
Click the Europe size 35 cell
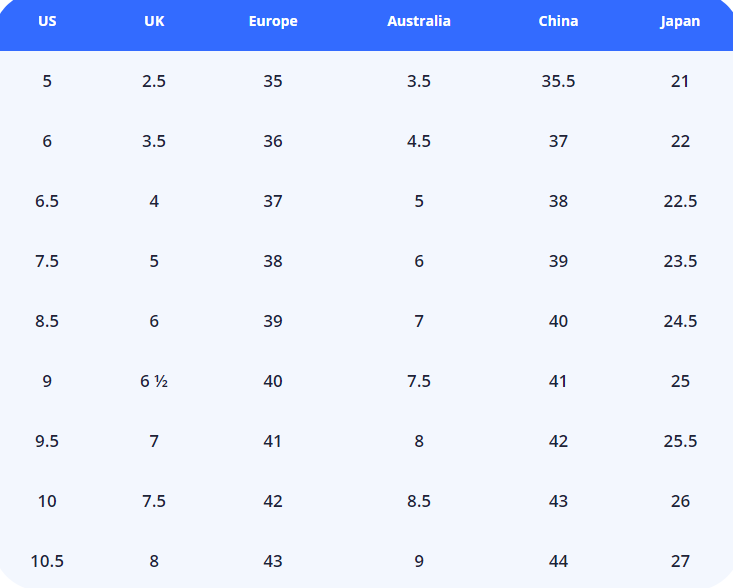(x=273, y=81)
